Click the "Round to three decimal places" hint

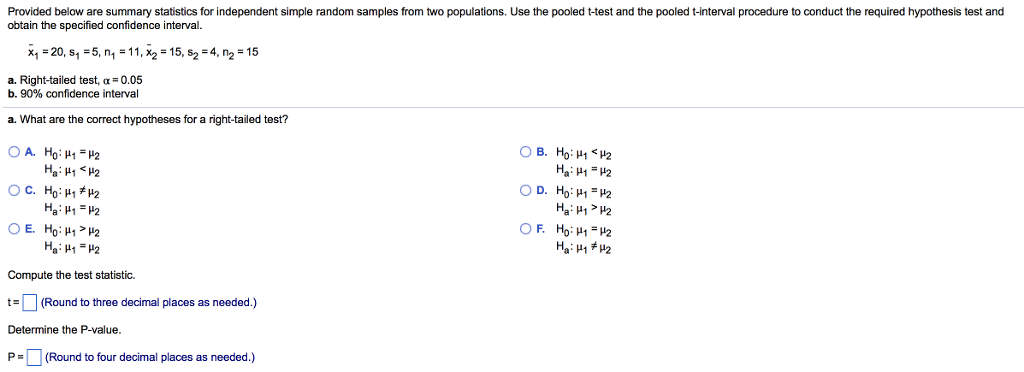click(149, 303)
